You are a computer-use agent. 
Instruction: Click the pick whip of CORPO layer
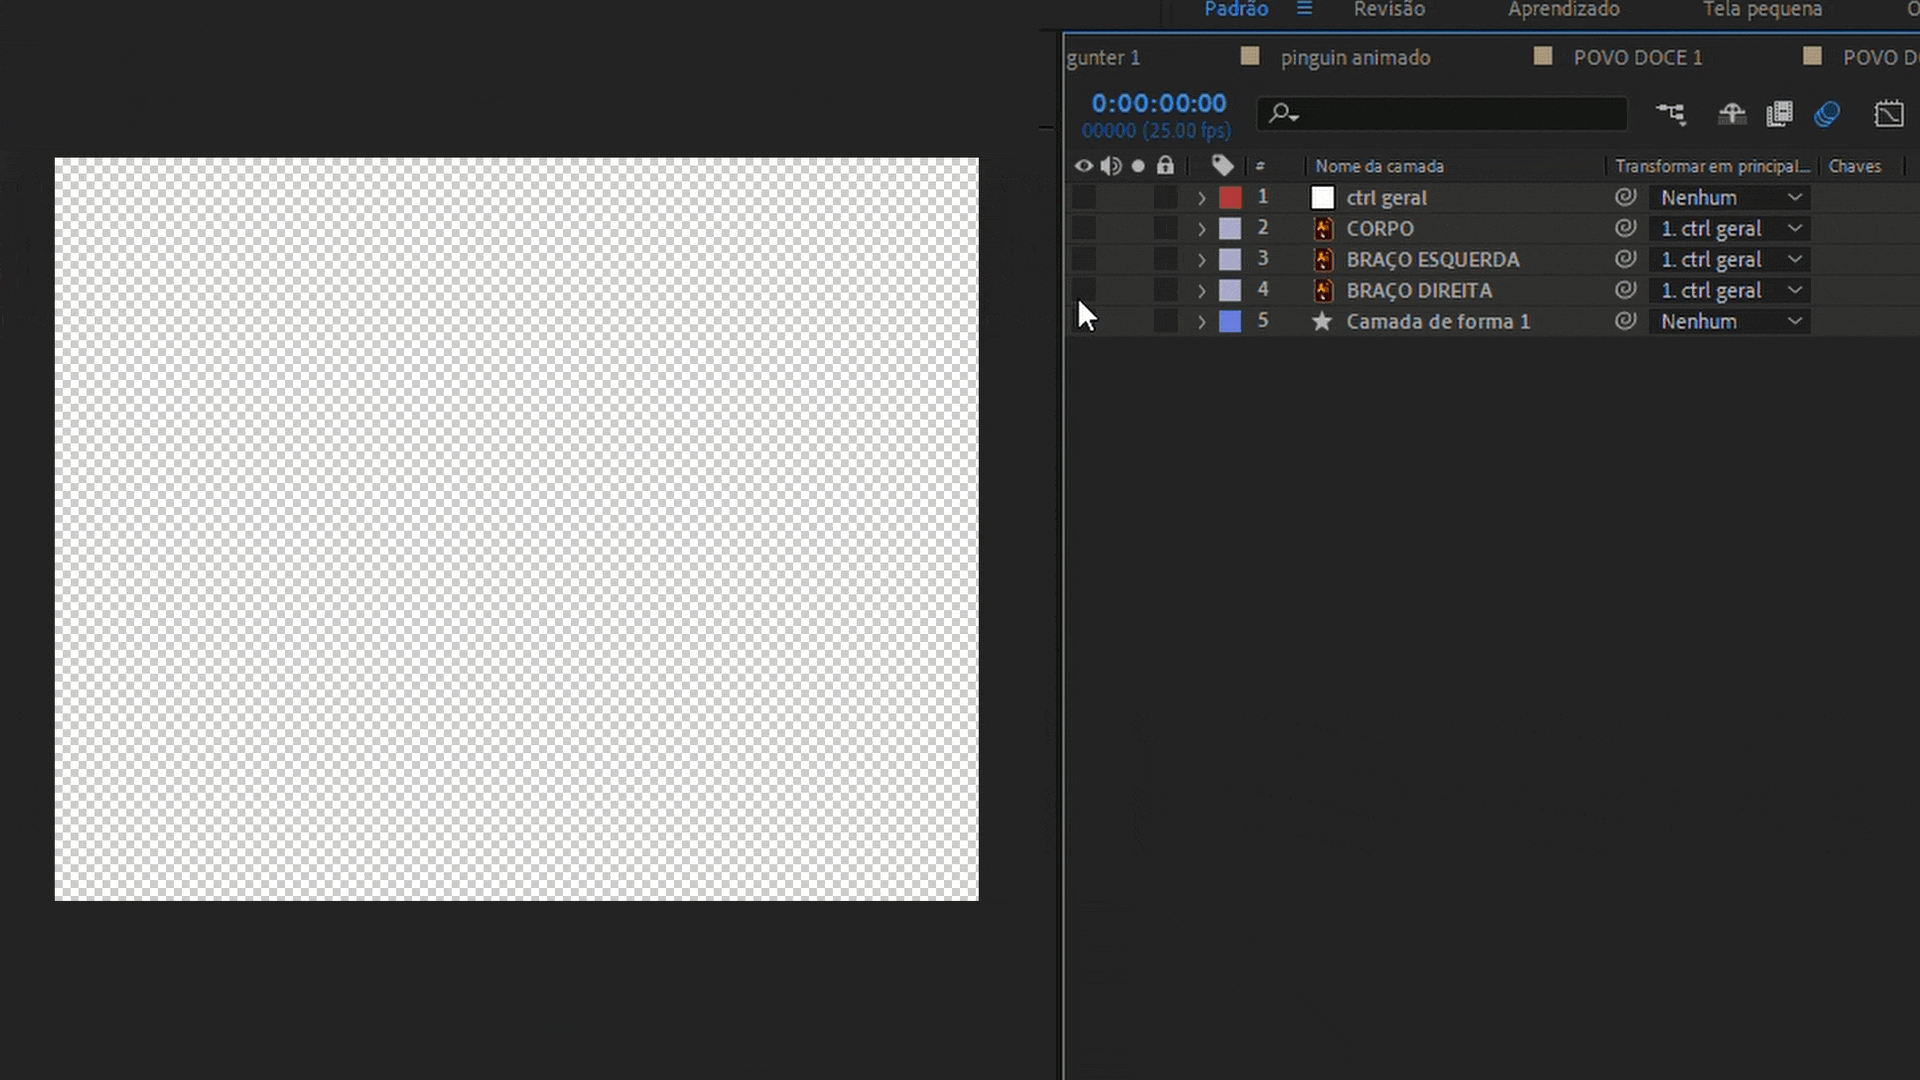pos(1626,228)
